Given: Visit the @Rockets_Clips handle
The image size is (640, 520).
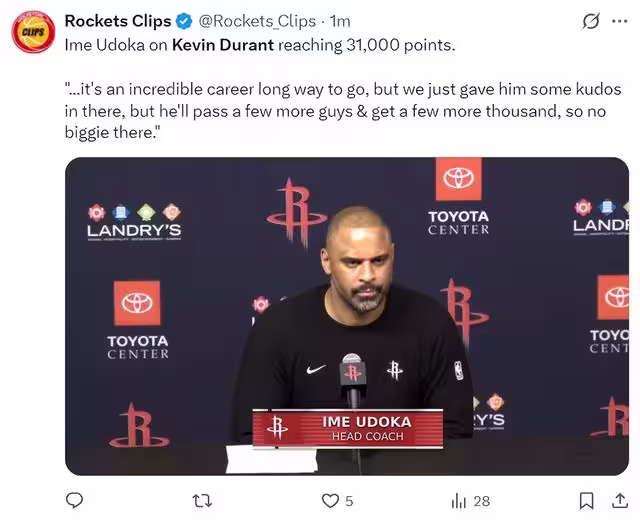Looking at the screenshot, I should click(x=257, y=21).
